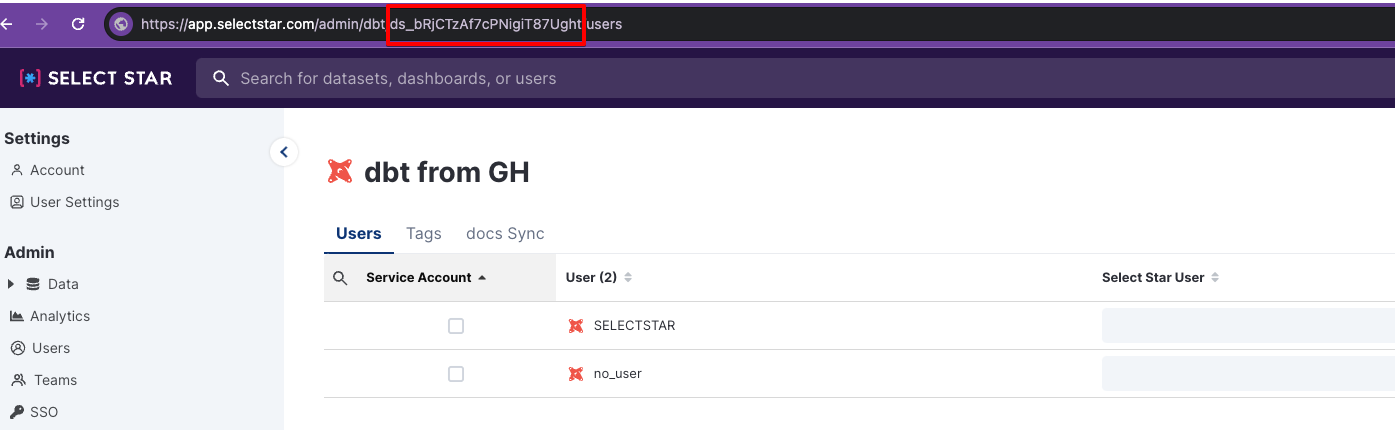Viewport: 1395px width, 430px height.
Task: Click the Select Star logo
Action: (x=96, y=78)
